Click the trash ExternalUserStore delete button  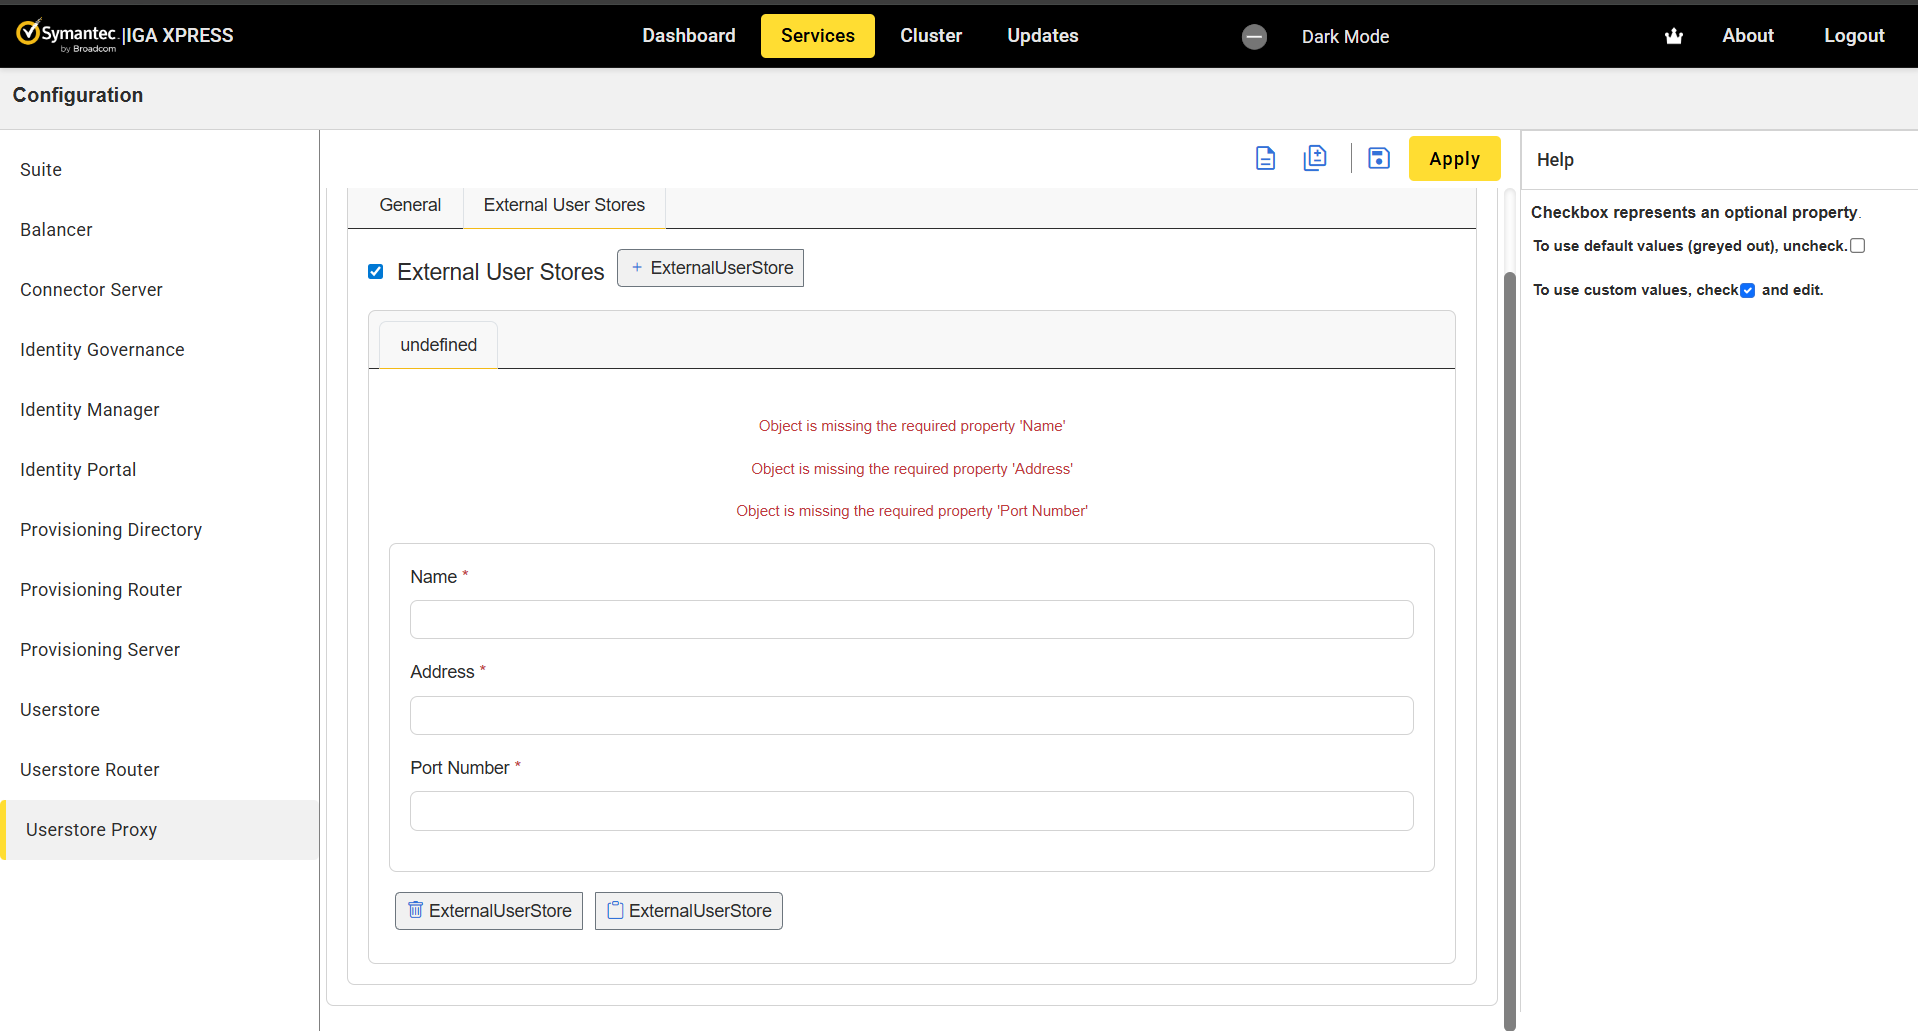pyautogui.click(x=488, y=911)
